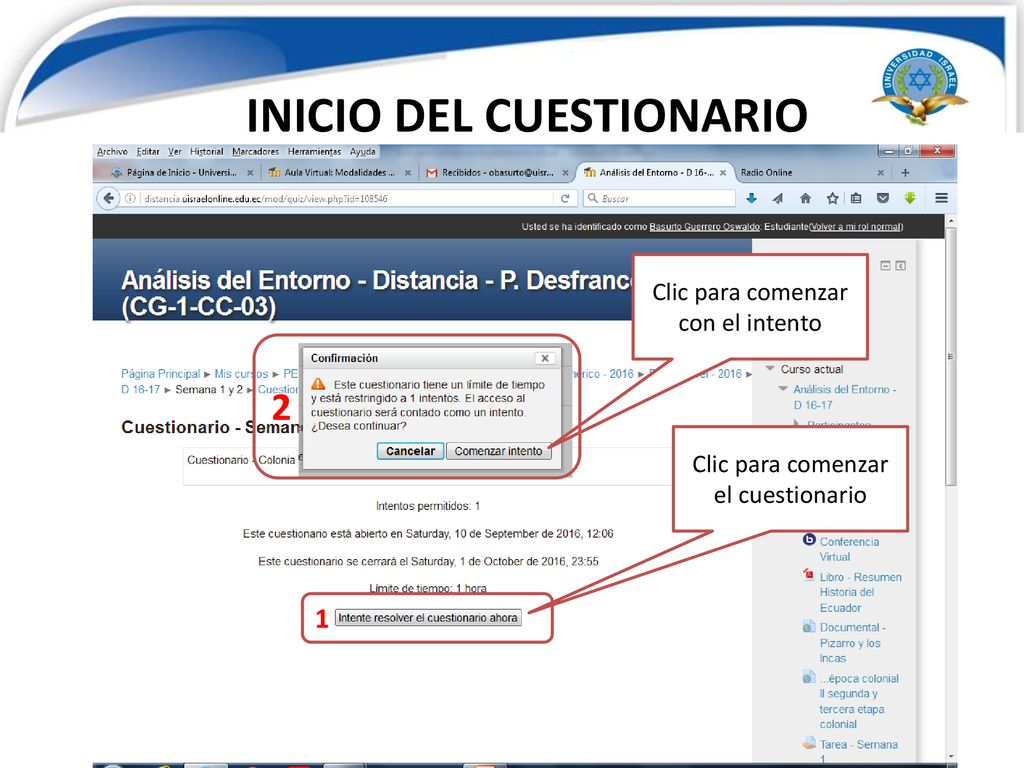Image resolution: width=1024 pixels, height=768 pixels.
Task: Reload the page with the refresh icon
Action: tap(565, 199)
